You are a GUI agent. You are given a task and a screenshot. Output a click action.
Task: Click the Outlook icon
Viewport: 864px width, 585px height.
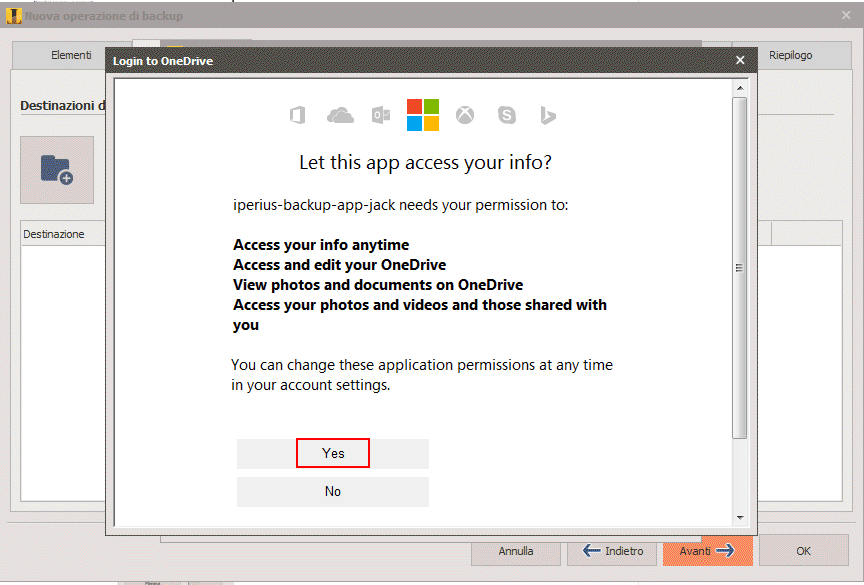[381, 115]
